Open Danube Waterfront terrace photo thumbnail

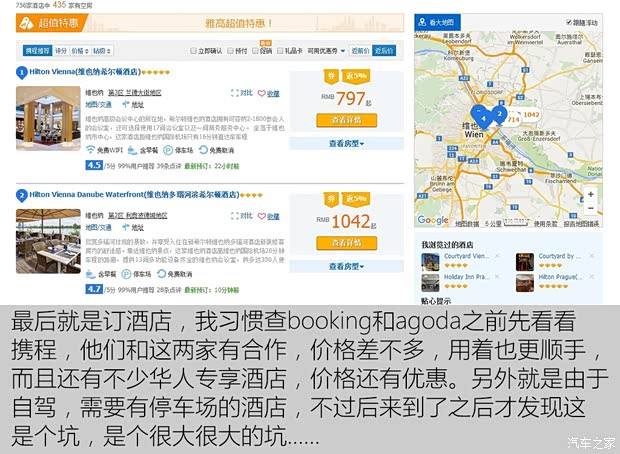pyautogui.click(x=48, y=241)
